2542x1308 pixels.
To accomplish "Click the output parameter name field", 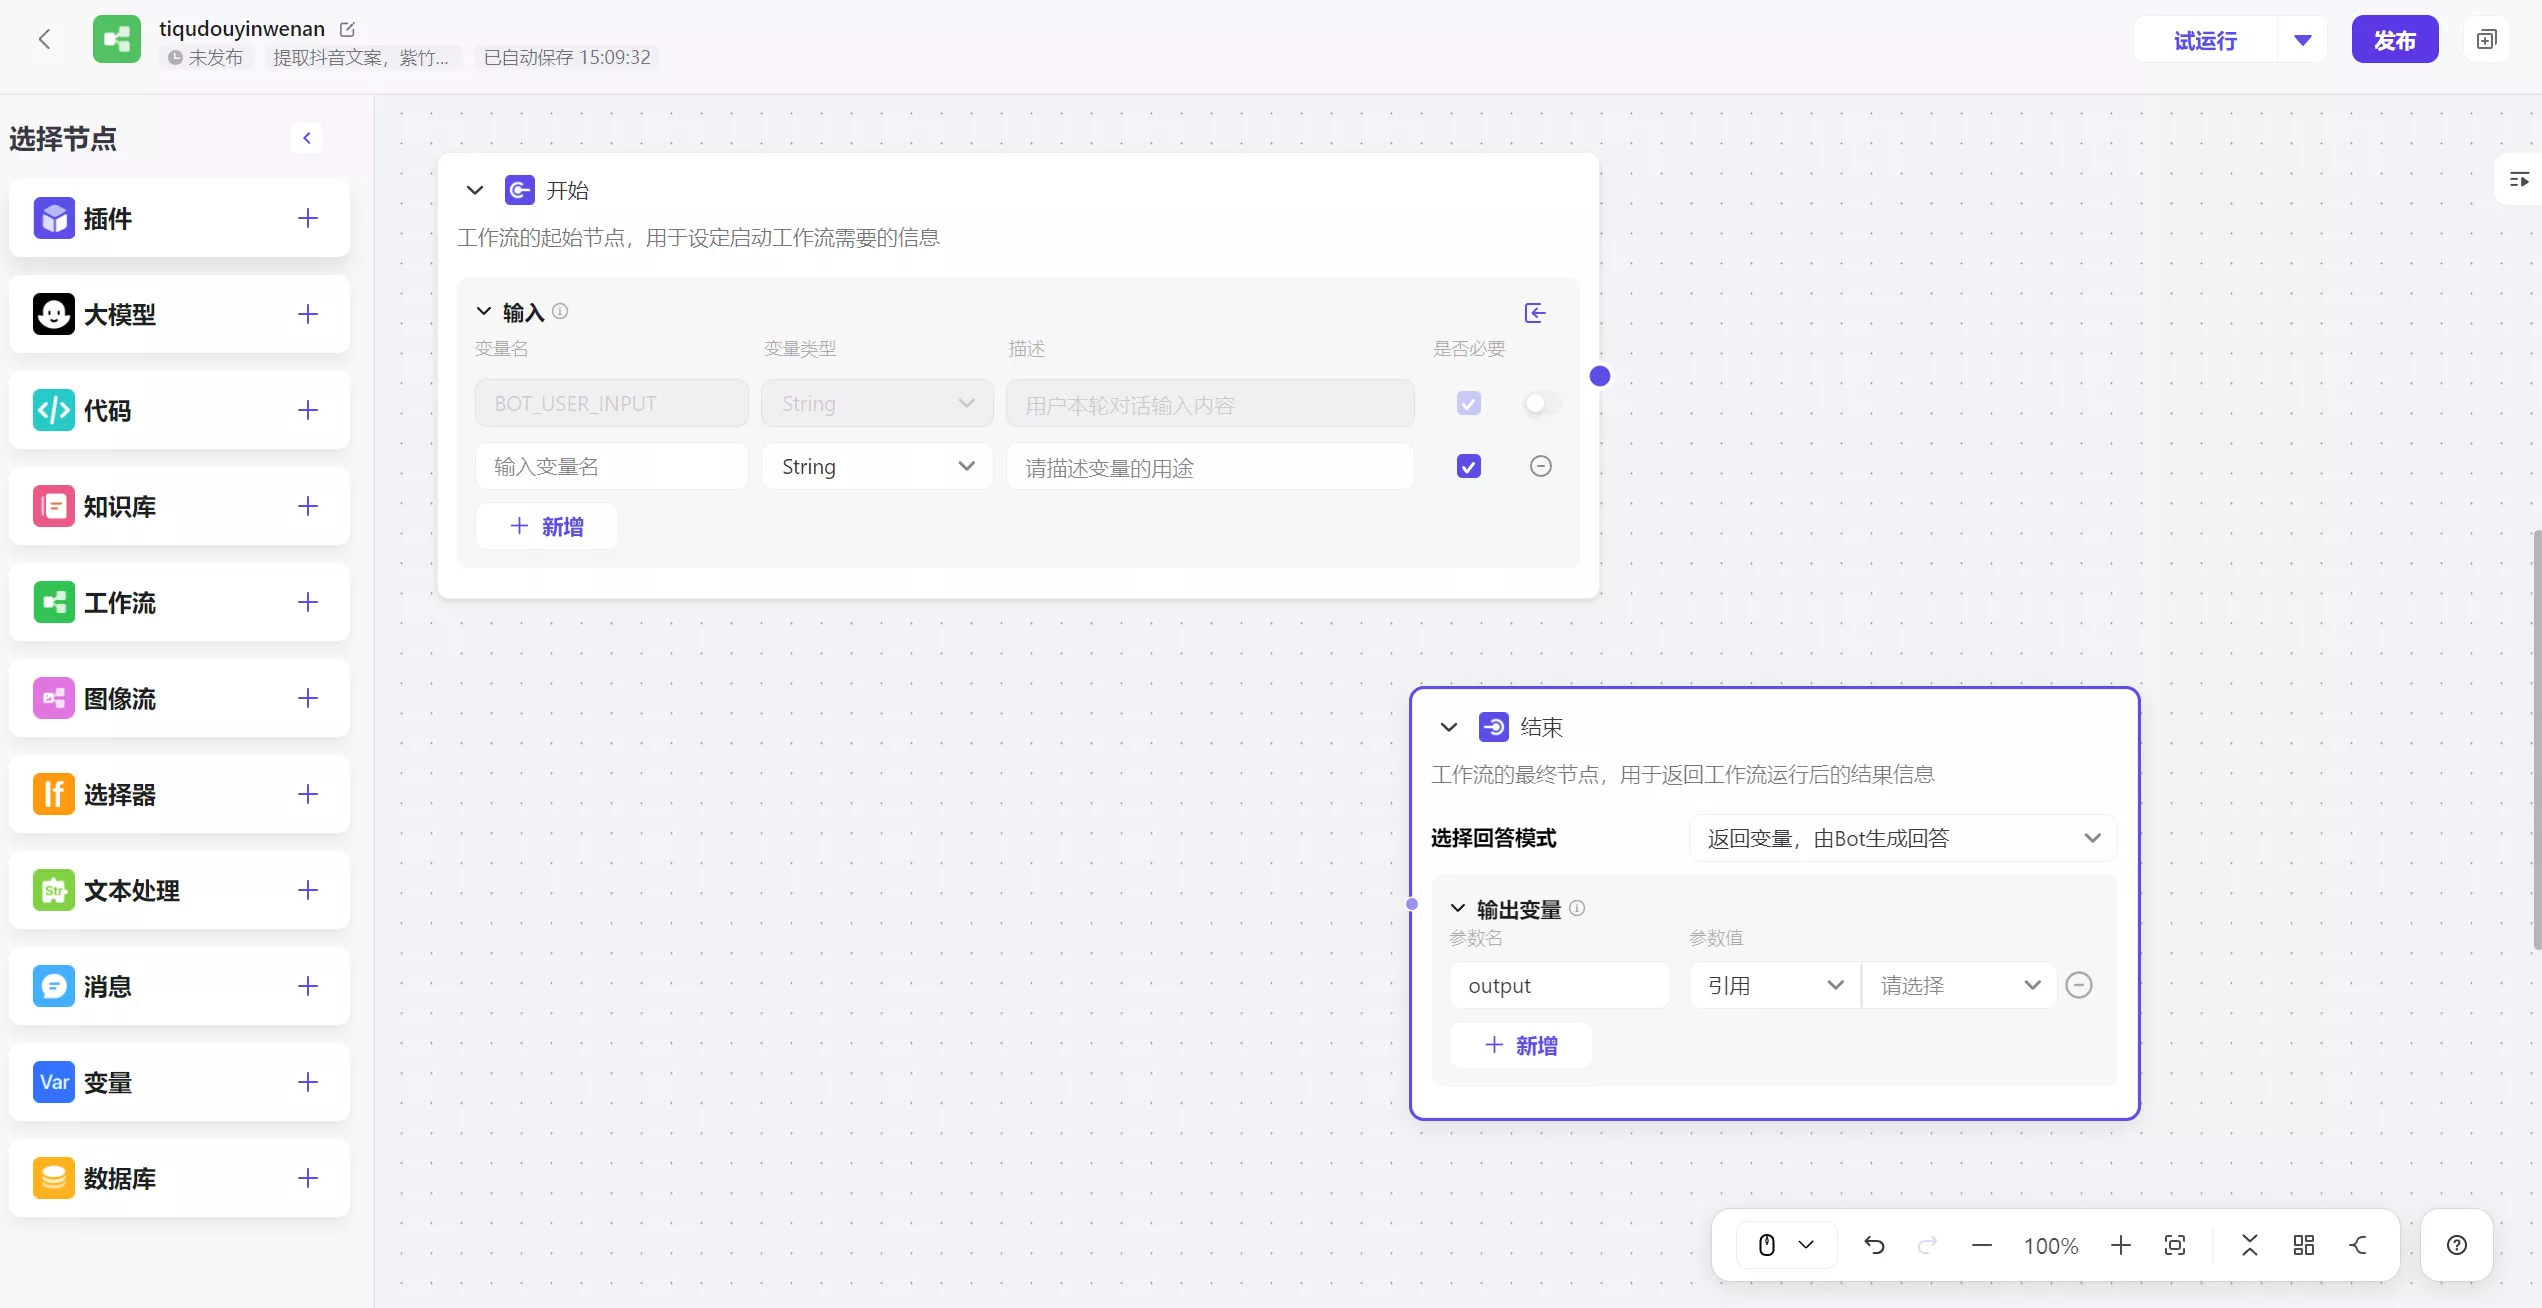I will click(x=1559, y=985).
